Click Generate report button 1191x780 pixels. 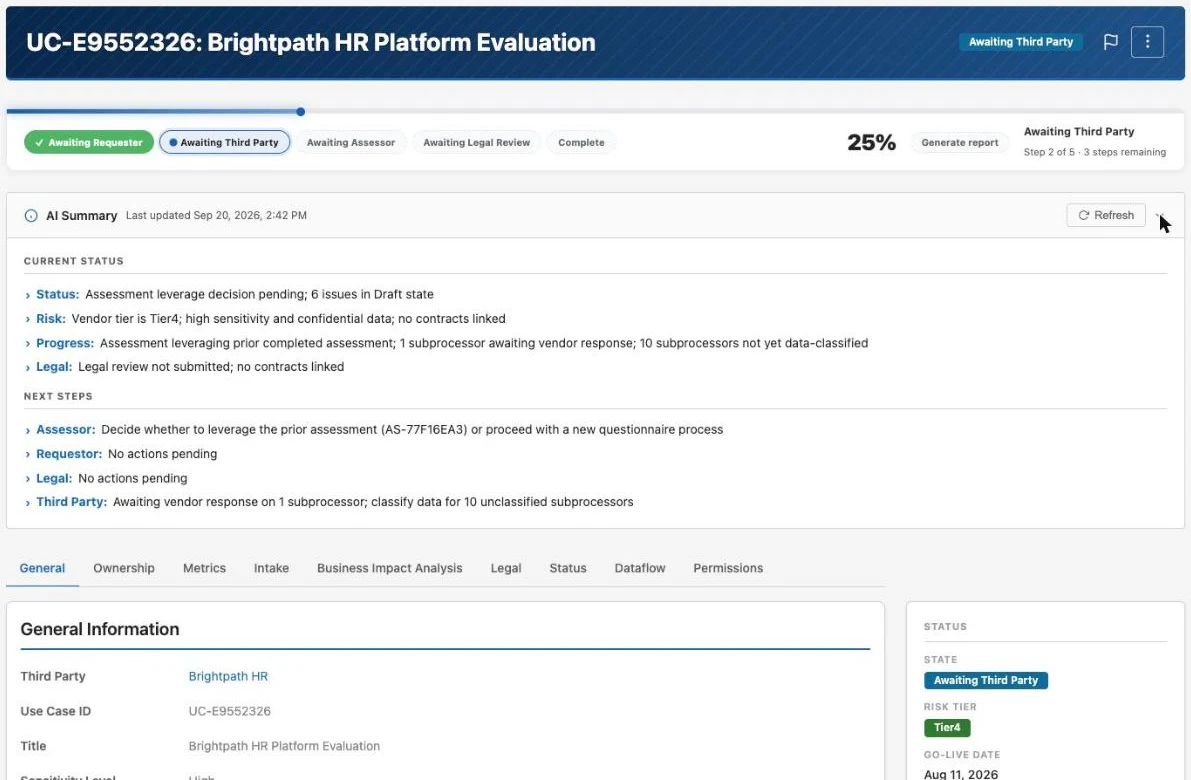coord(959,142)
